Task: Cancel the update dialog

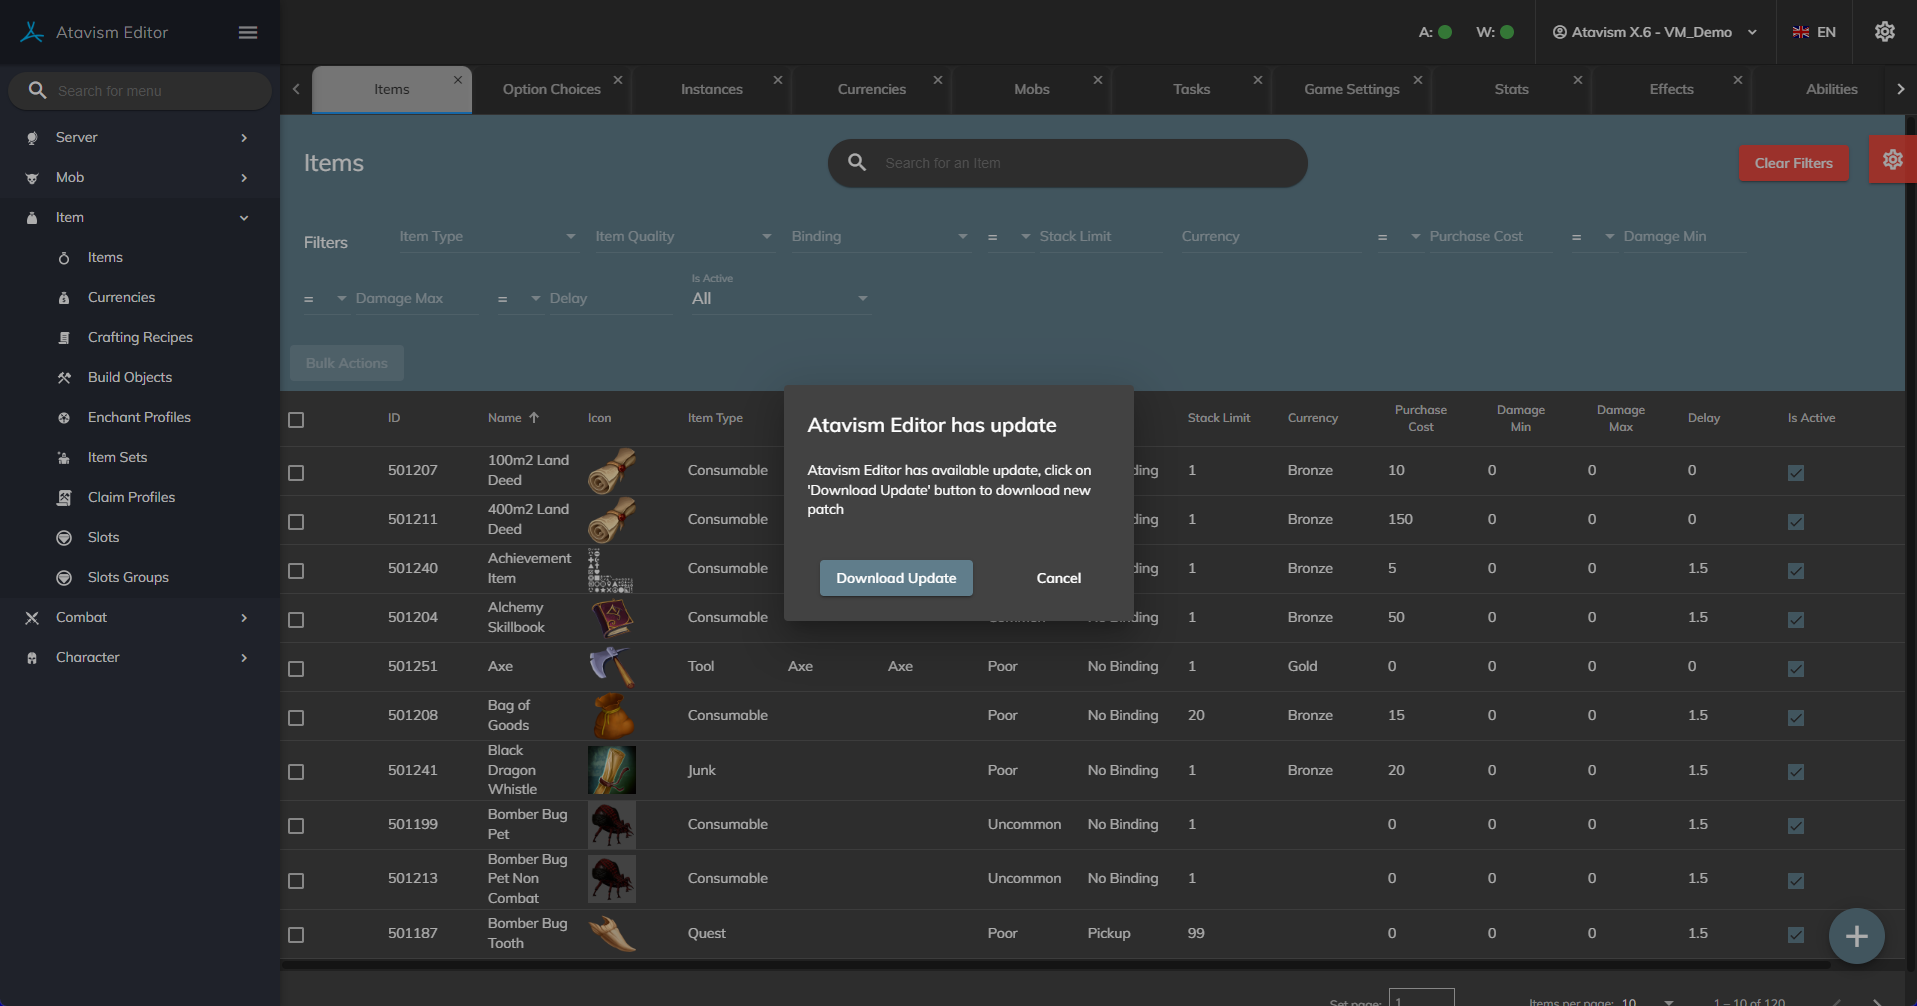Action: (x=1058, y=578)
